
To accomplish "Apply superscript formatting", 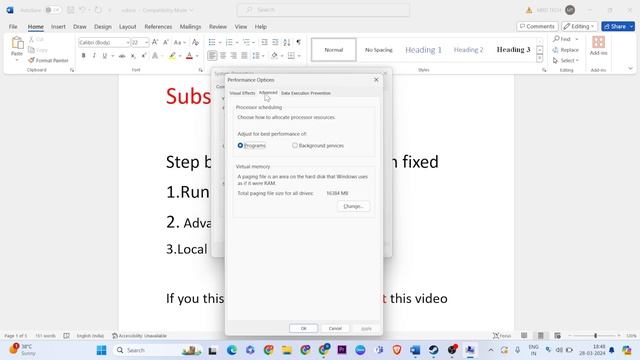I will 144,56.
